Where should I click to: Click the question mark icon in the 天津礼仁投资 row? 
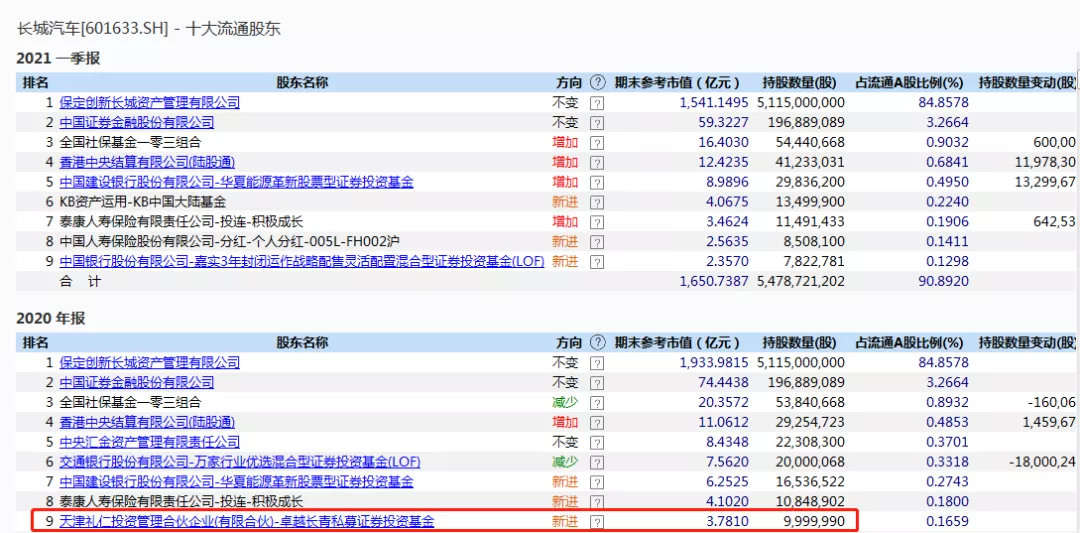tap(597, 522)
